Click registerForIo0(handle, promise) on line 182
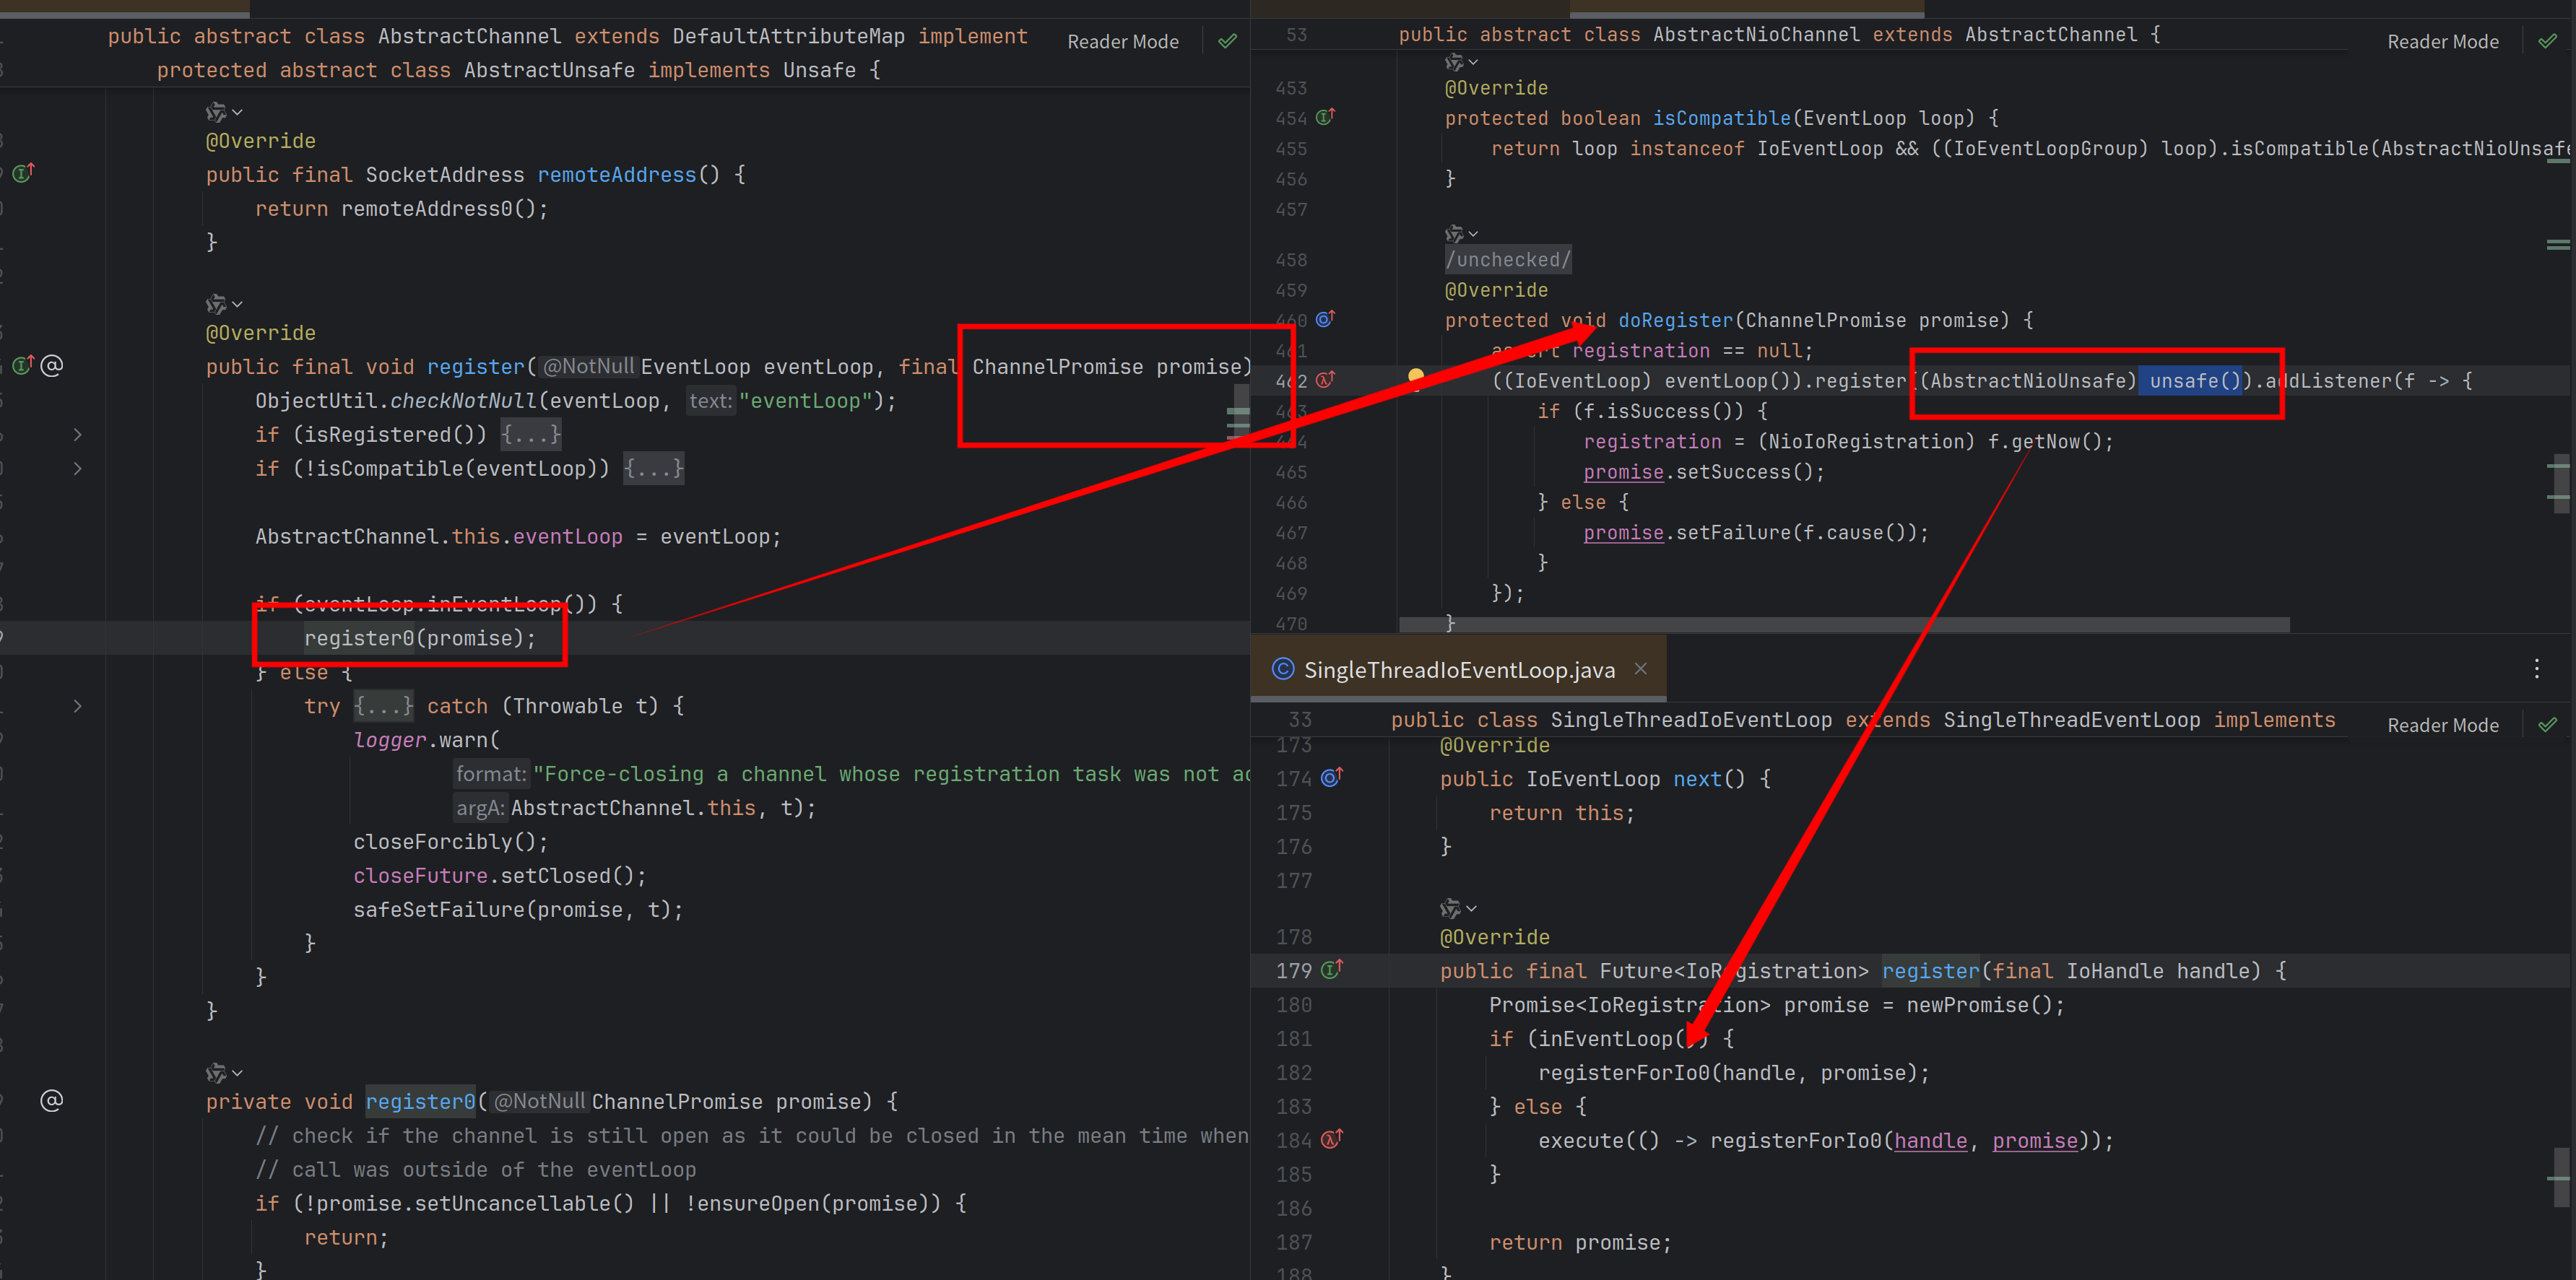 (1733, 1073)
